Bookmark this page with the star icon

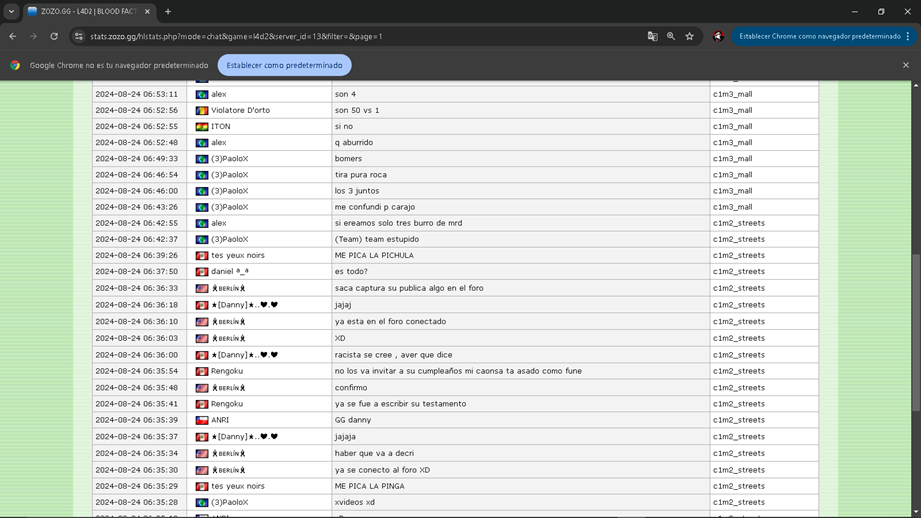pos(689,36)
